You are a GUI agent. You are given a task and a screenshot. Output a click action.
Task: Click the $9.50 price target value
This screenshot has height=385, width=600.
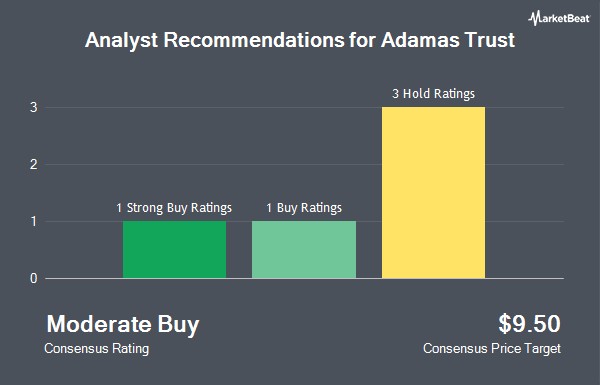tap(529, 324)
